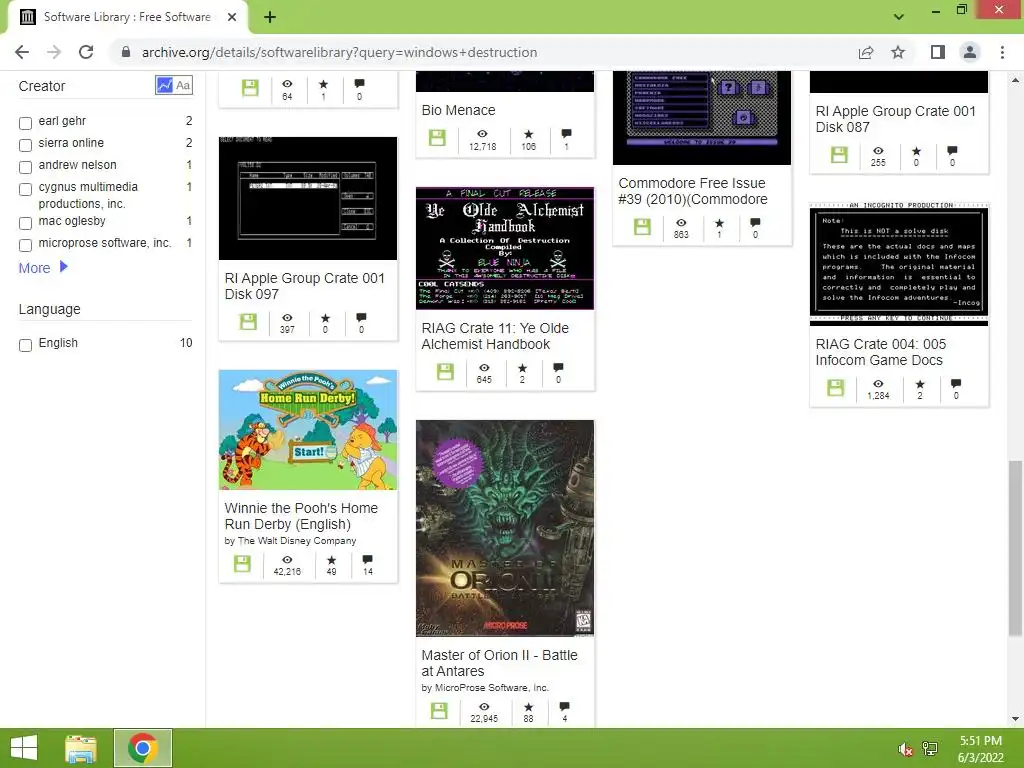Image resolution: width=1024 pixels, height=768 pixels.
Task: Open File Explorer from taskbar
Action: click(81, 748)
